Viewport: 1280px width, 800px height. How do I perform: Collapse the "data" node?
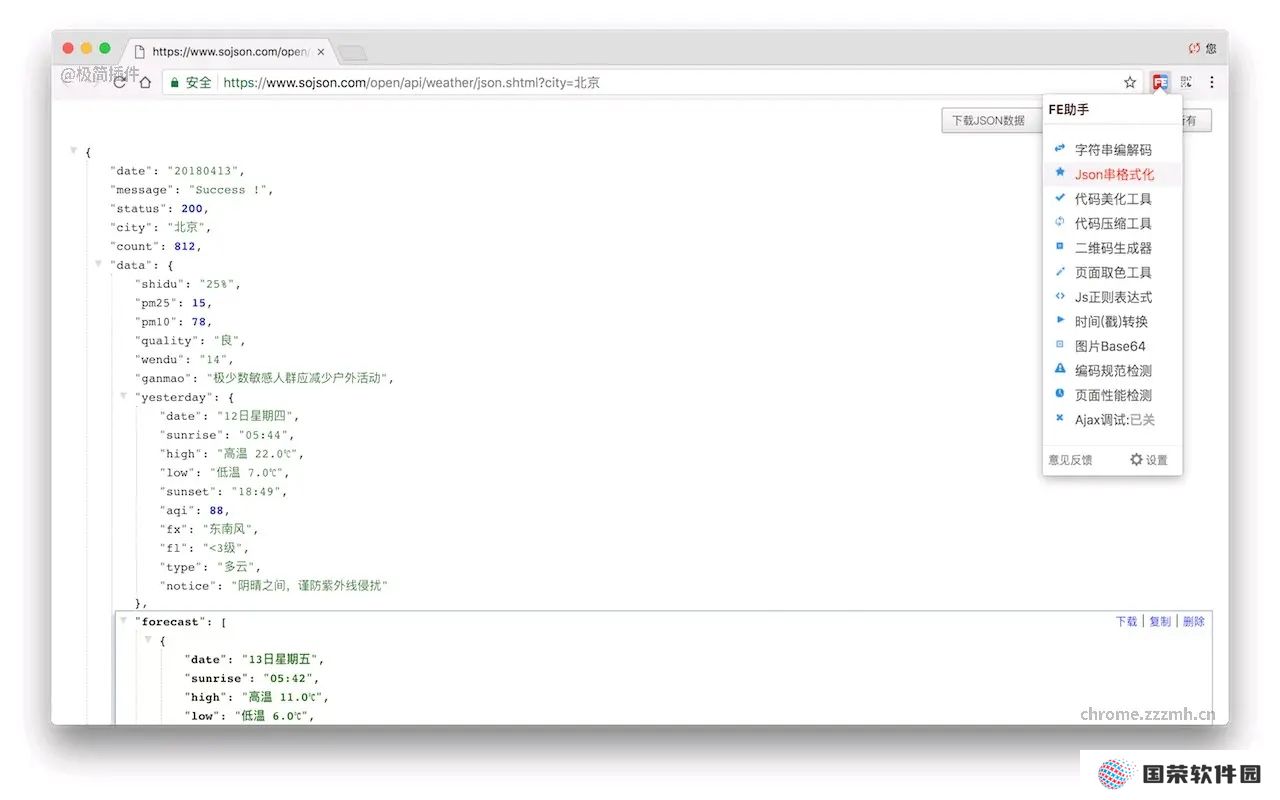(99, 264)
